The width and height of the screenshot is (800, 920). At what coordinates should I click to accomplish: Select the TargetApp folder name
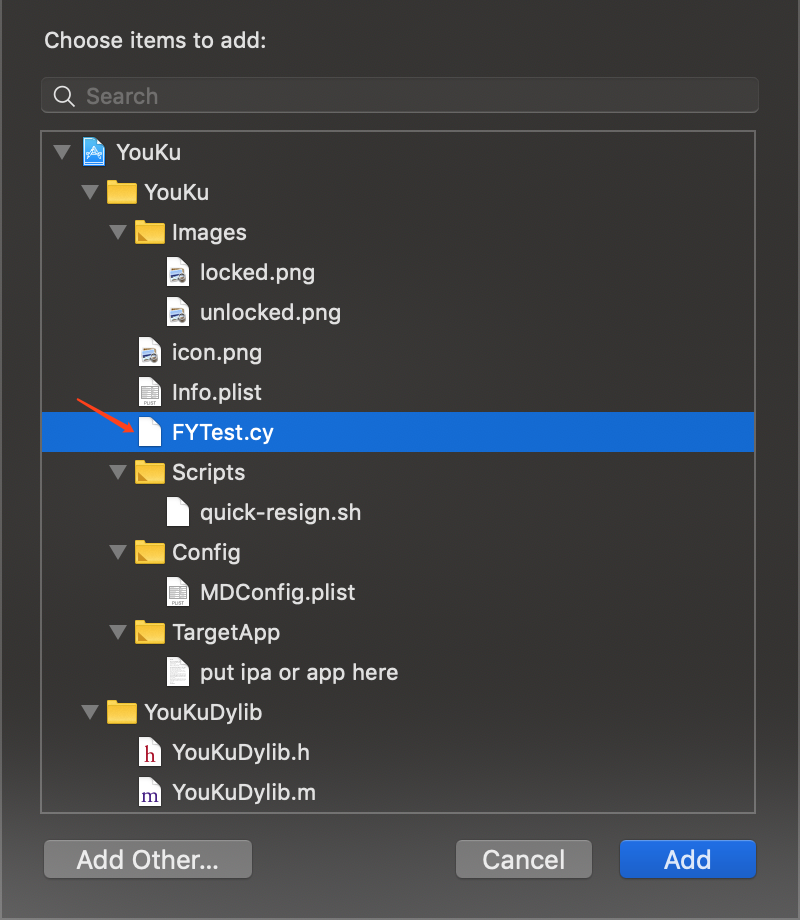coord(226,633)
